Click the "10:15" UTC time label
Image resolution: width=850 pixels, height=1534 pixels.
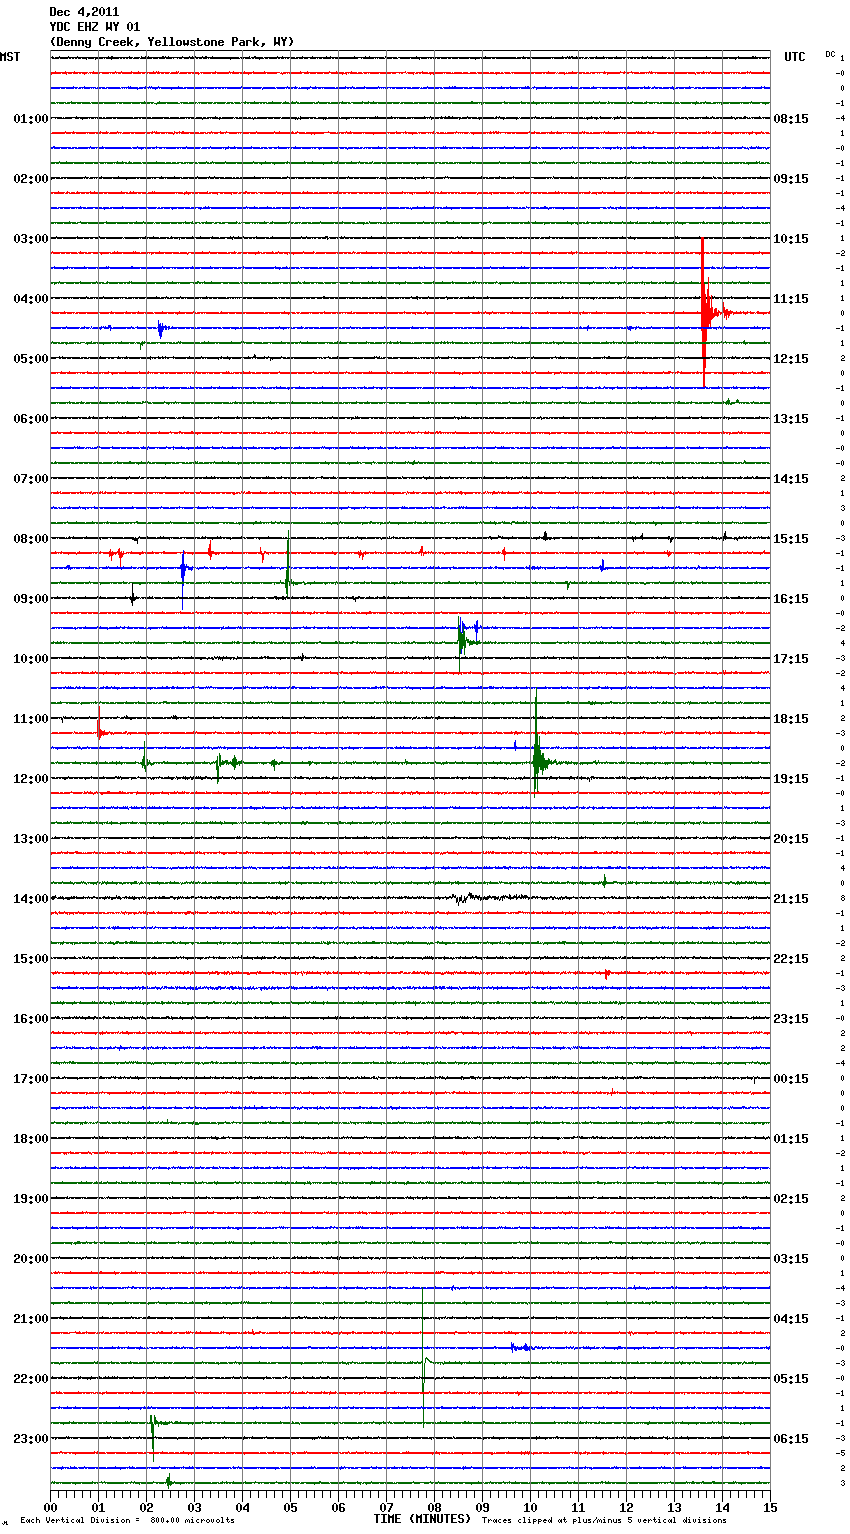pyautogui.click(x=791, y=239)
